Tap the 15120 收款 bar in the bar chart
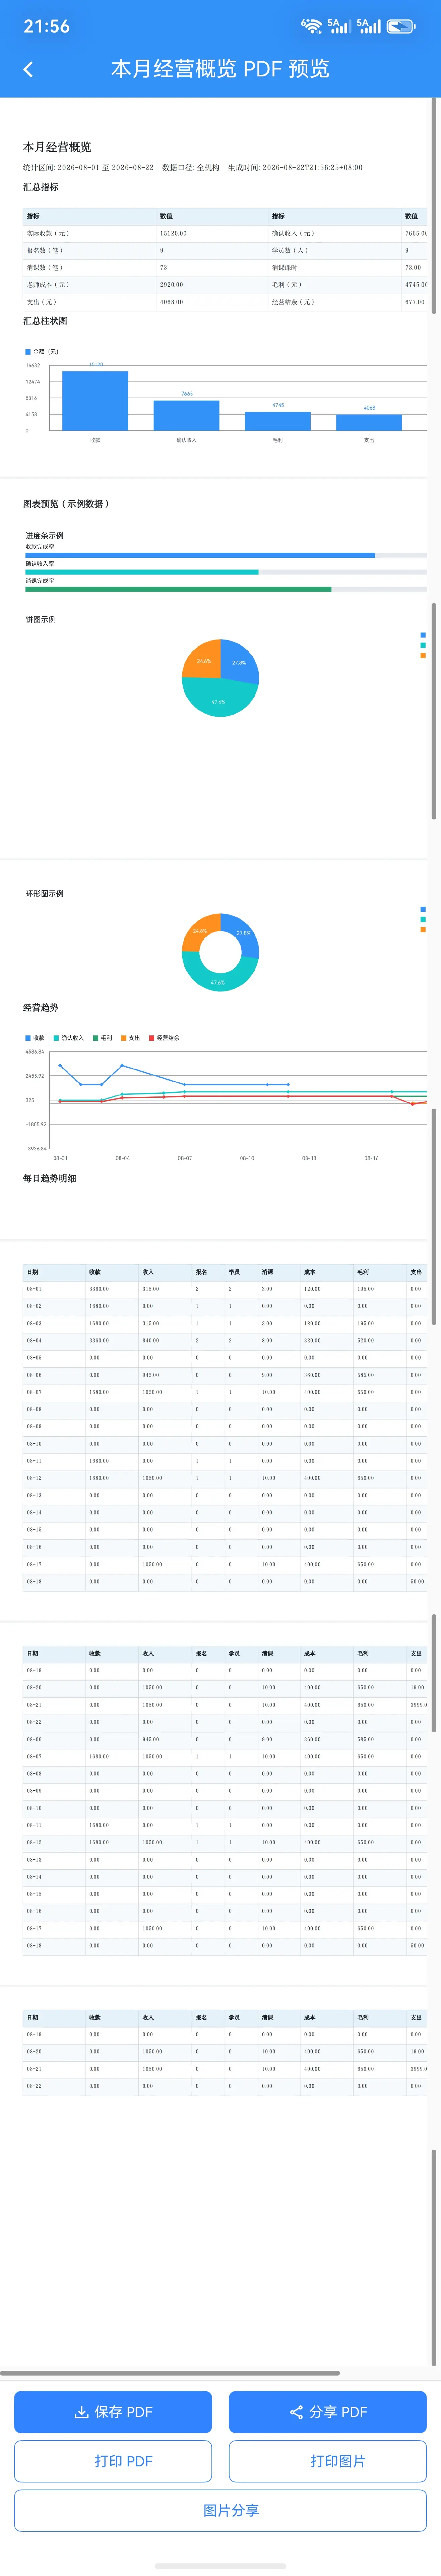Screen dimensions: 441x2576 coord(95,401)
